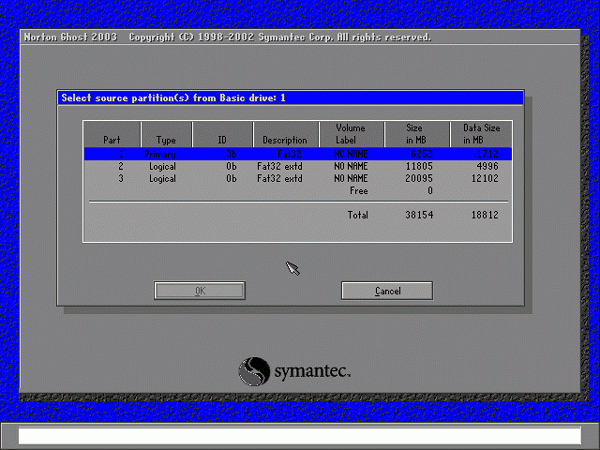Click the Part column header
The width and height of the screenshot is (600, 450).
[112, 134]
